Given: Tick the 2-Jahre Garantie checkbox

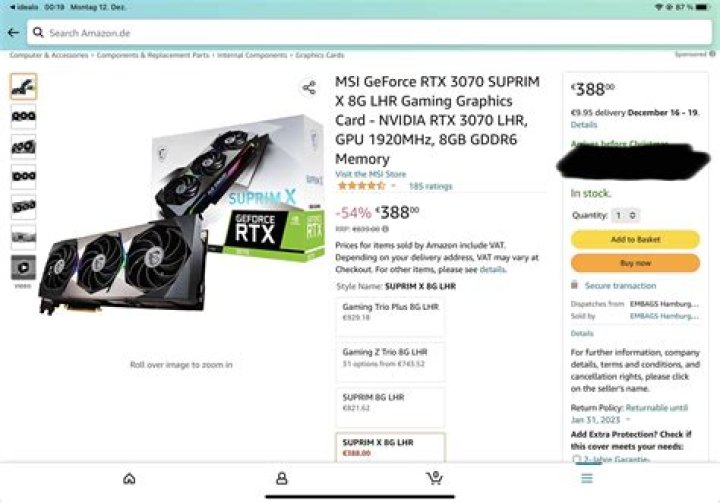Looking at the screenshot, I should tap(577, 459).
